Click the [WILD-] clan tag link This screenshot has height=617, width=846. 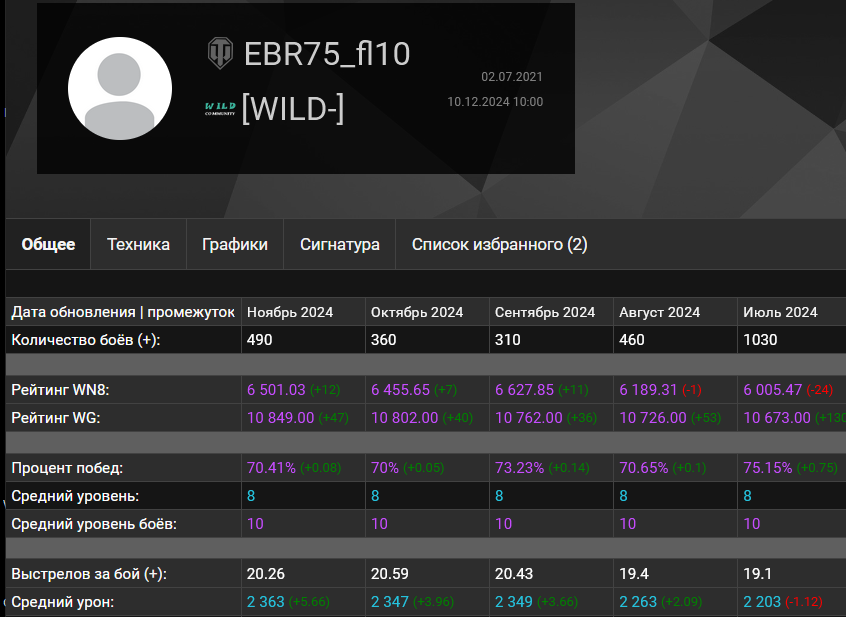pyautogui.click(x=292, y=108)
